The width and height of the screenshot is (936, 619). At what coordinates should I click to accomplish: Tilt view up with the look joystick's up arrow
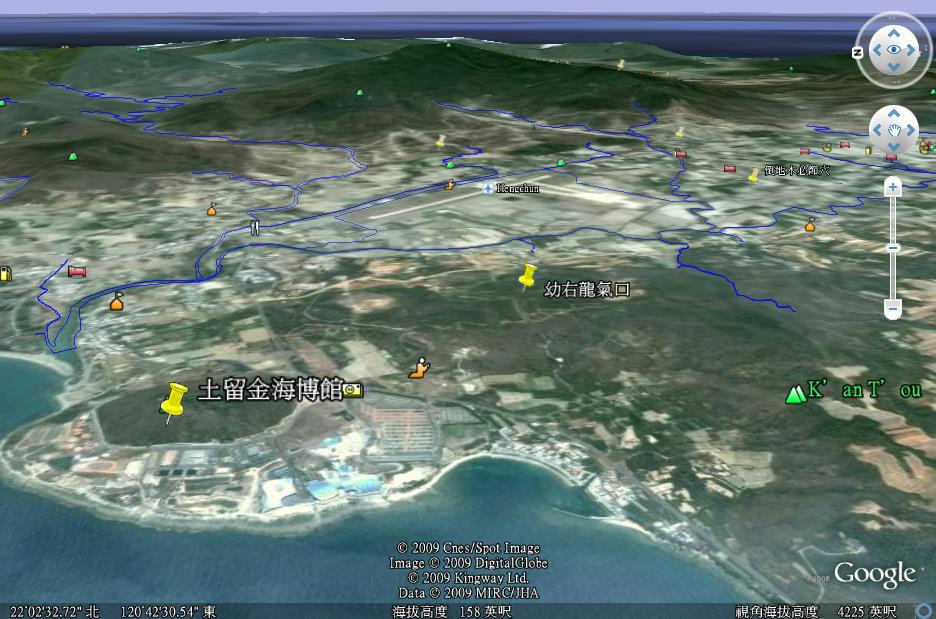(894, 30)
